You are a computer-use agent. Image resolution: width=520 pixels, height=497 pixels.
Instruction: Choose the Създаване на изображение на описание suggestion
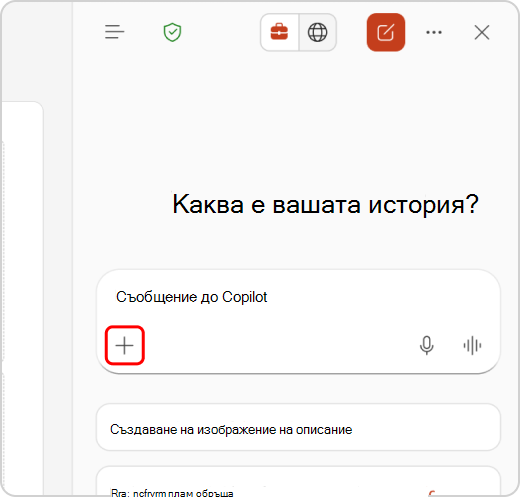click(x=298, y=427)
